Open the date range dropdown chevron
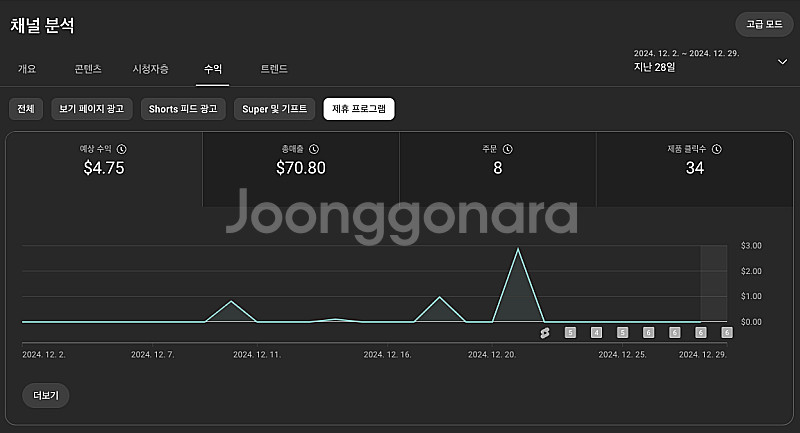 point(782,62)
